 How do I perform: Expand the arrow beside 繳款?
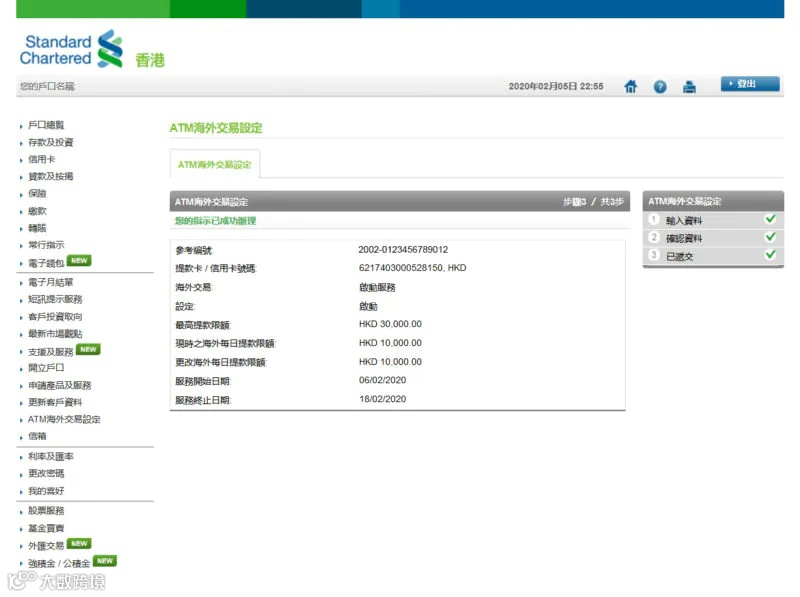(21, 212)
